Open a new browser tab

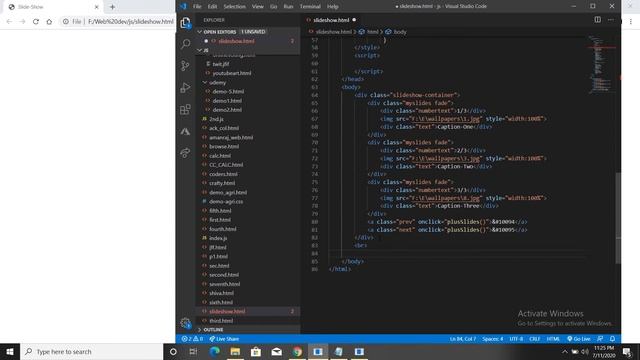[x=112, y=7]
